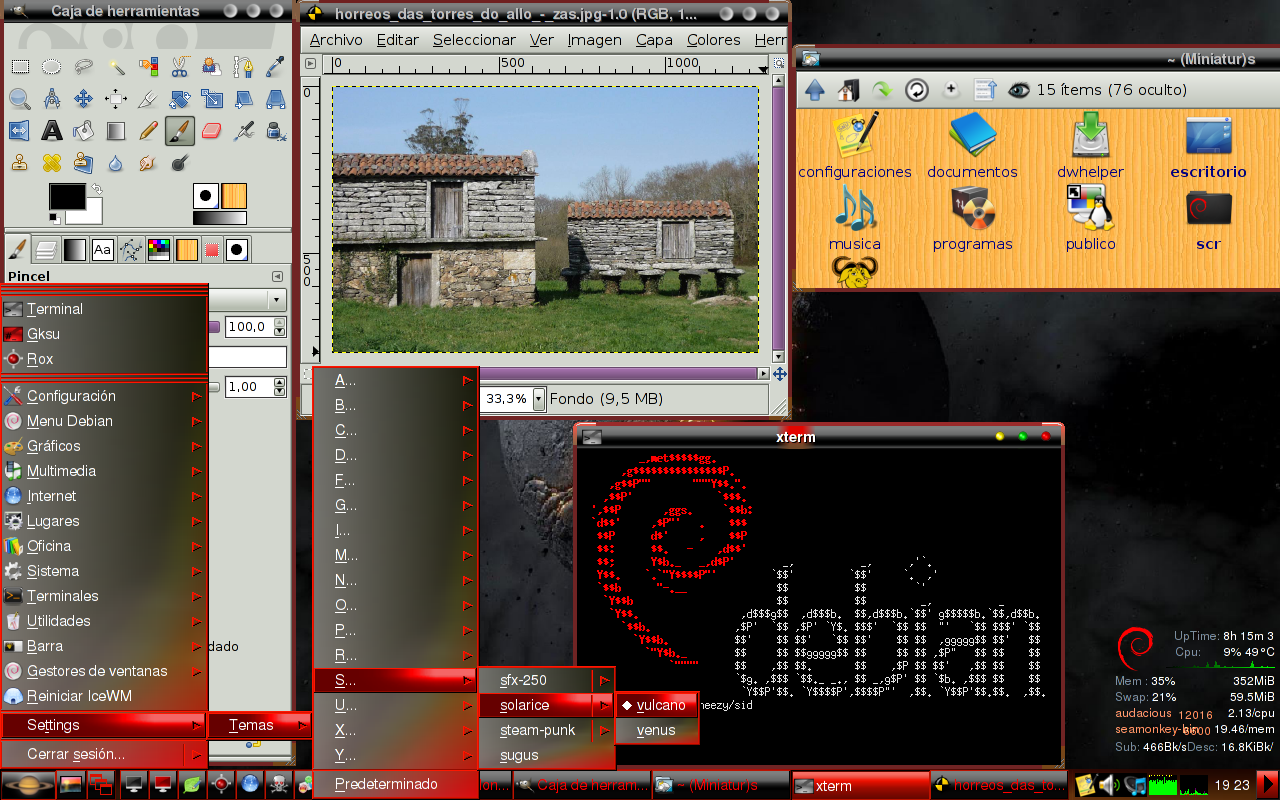This screenshot has height=800, width=1280.
Task: Select the Measure compass tool
Action: (x=52, y=99)
